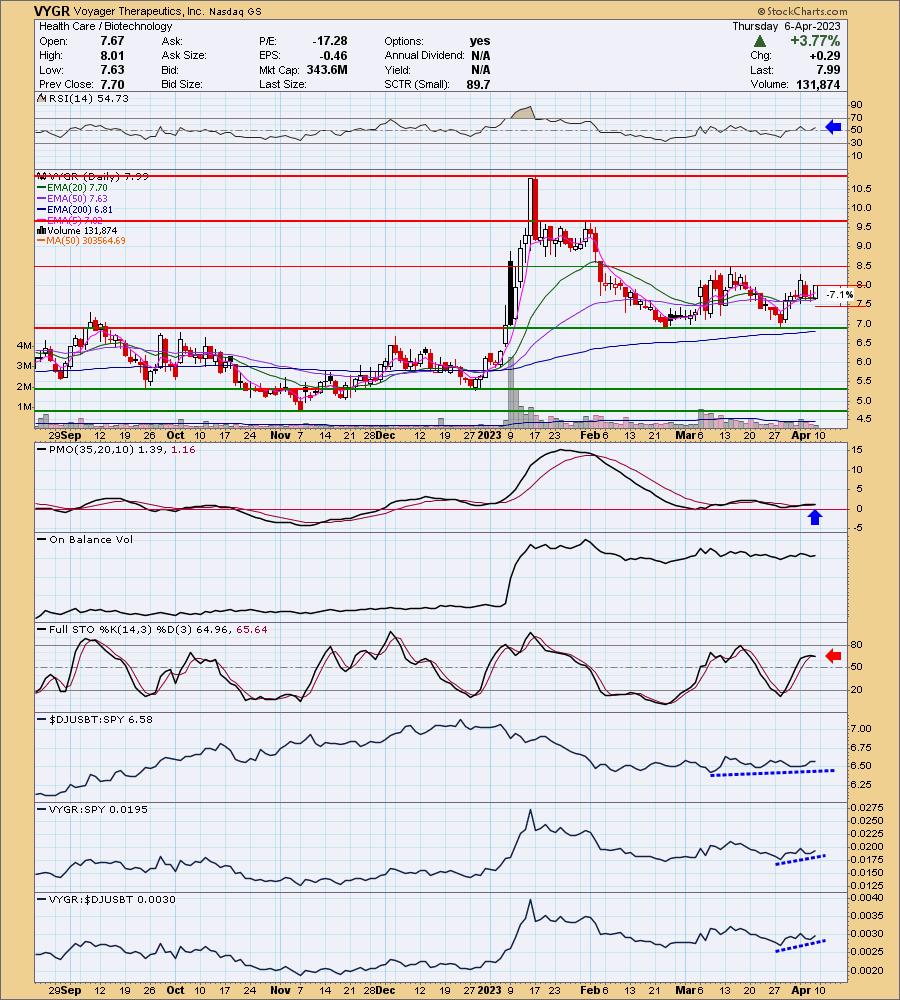Click the Thursday 6-Apr-2023 date label
This screenshot has width=900, height=1000.
(786, 26)
